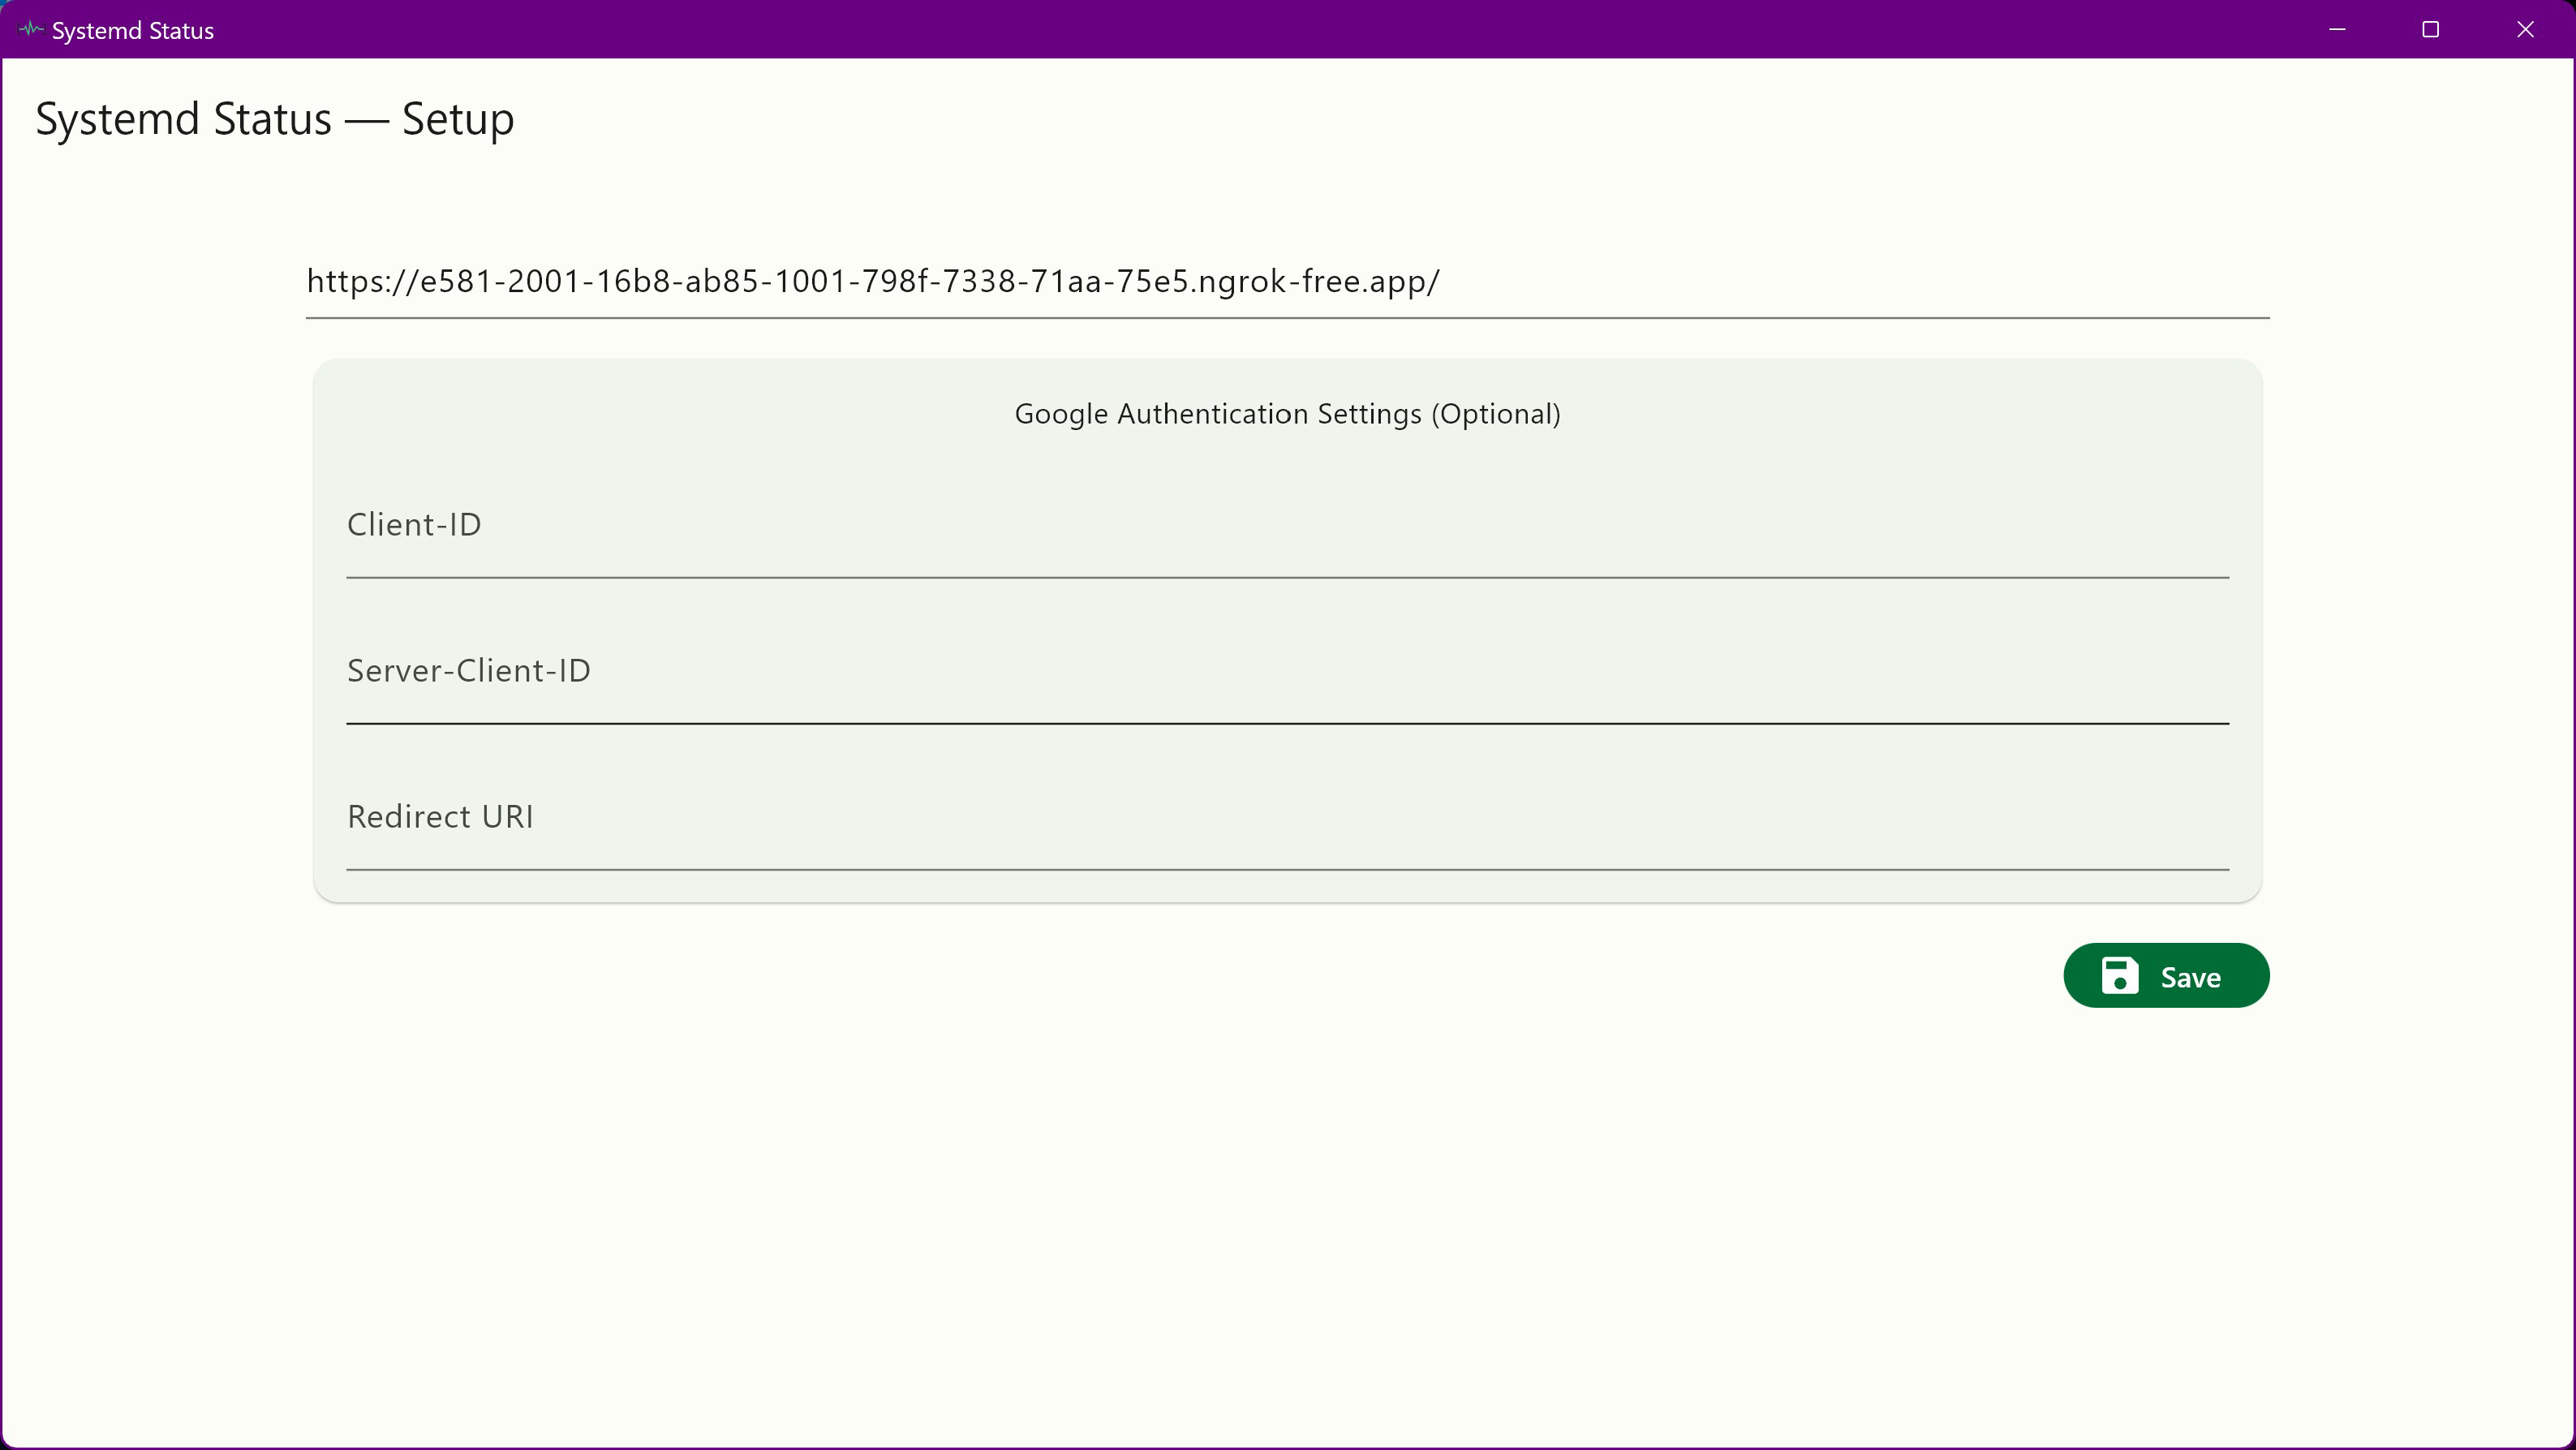
Task: Click the Redirect URI field label
Action: point(439,815)
